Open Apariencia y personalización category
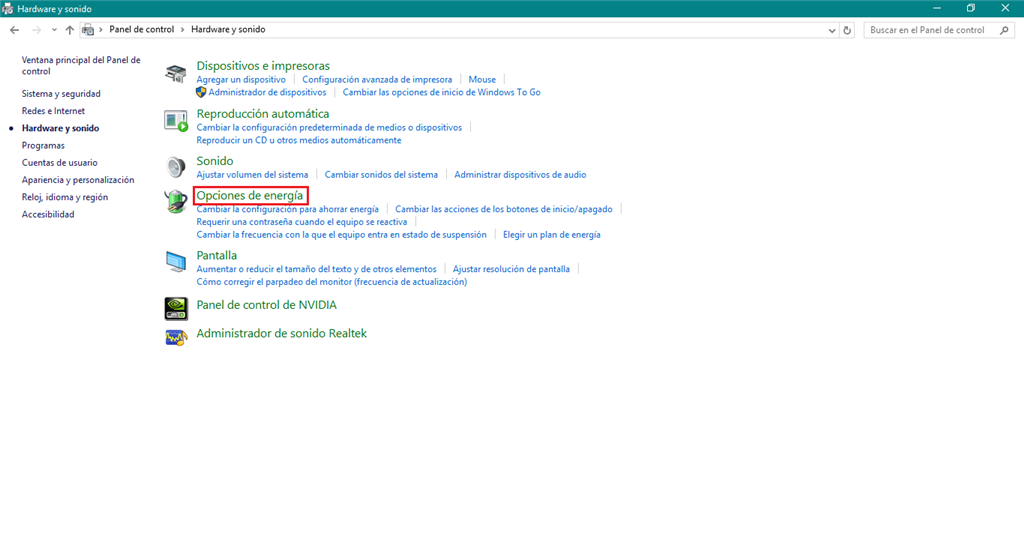Viewport: 1024px width, 553px height. (x=78, y=180)
